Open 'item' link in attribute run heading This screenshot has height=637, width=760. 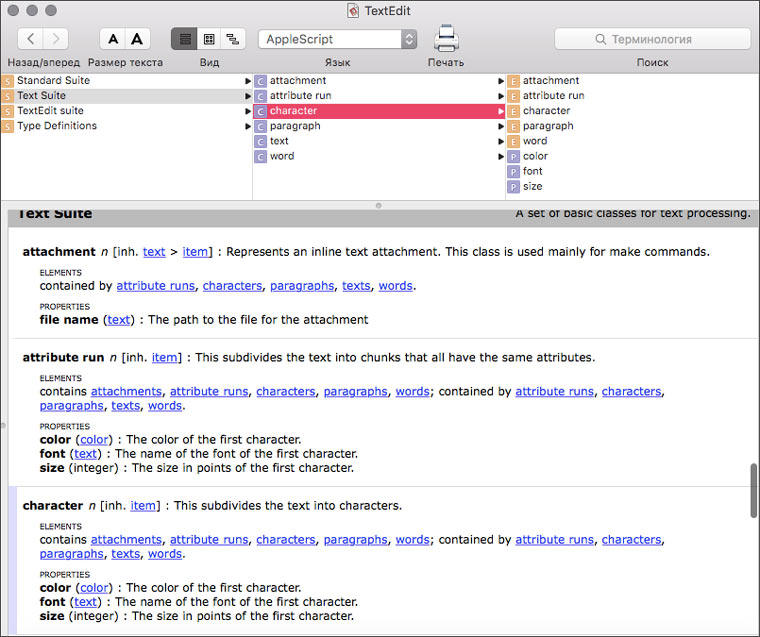pyautogui.click(x=165, y=358)
